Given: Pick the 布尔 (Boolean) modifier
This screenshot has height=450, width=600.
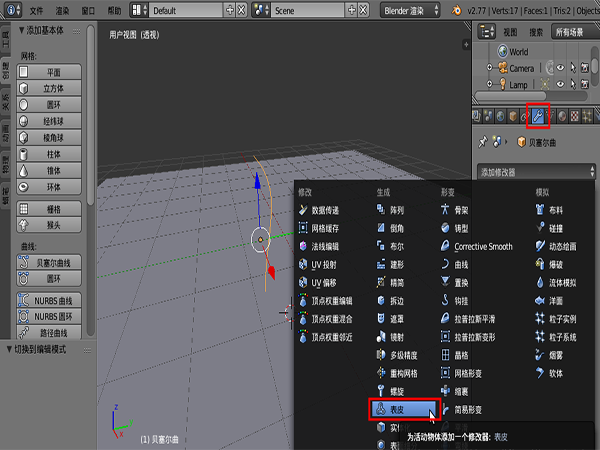Looking at the screenshot, I should point(397,246).
